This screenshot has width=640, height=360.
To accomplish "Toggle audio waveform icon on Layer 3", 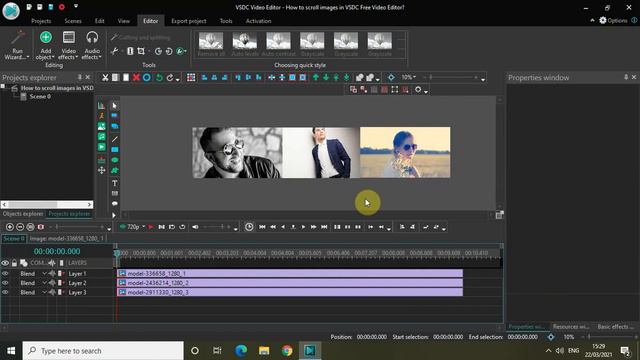I will 52,292.
